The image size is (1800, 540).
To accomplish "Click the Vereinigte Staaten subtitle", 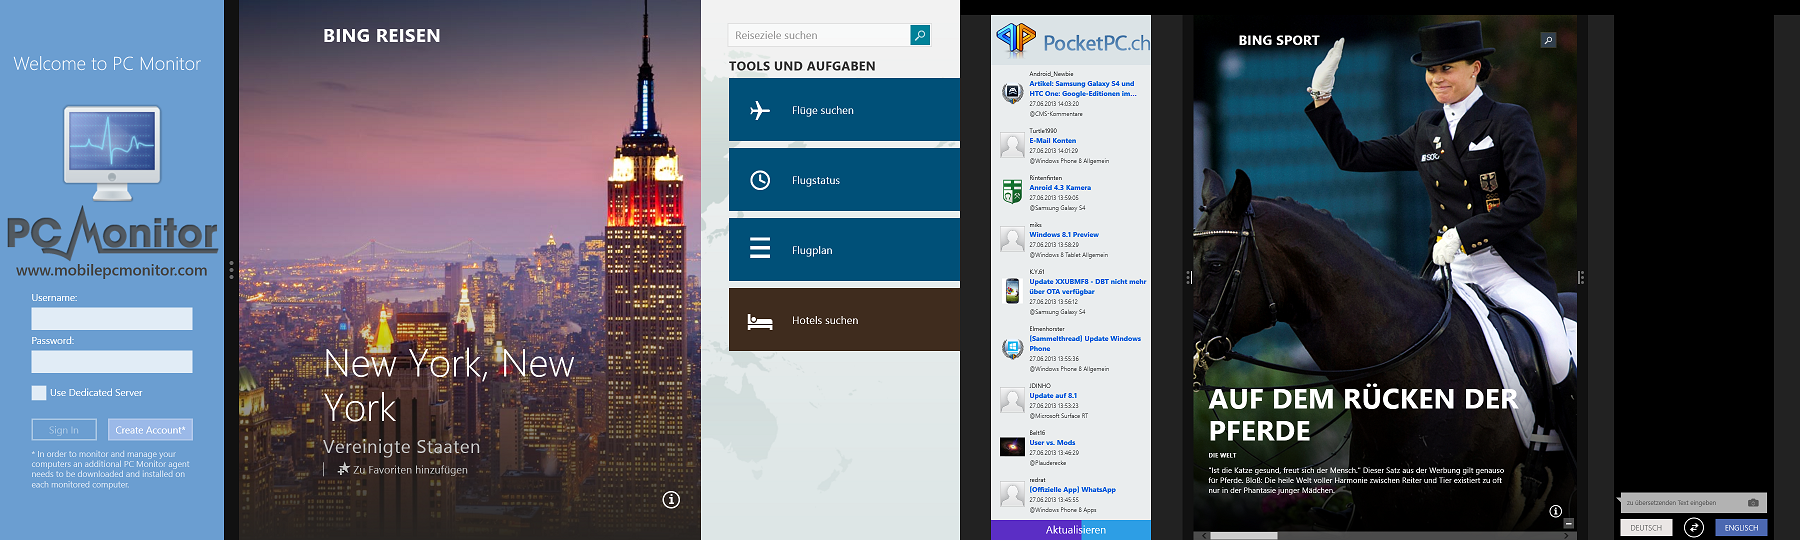I will pos(402,447).
